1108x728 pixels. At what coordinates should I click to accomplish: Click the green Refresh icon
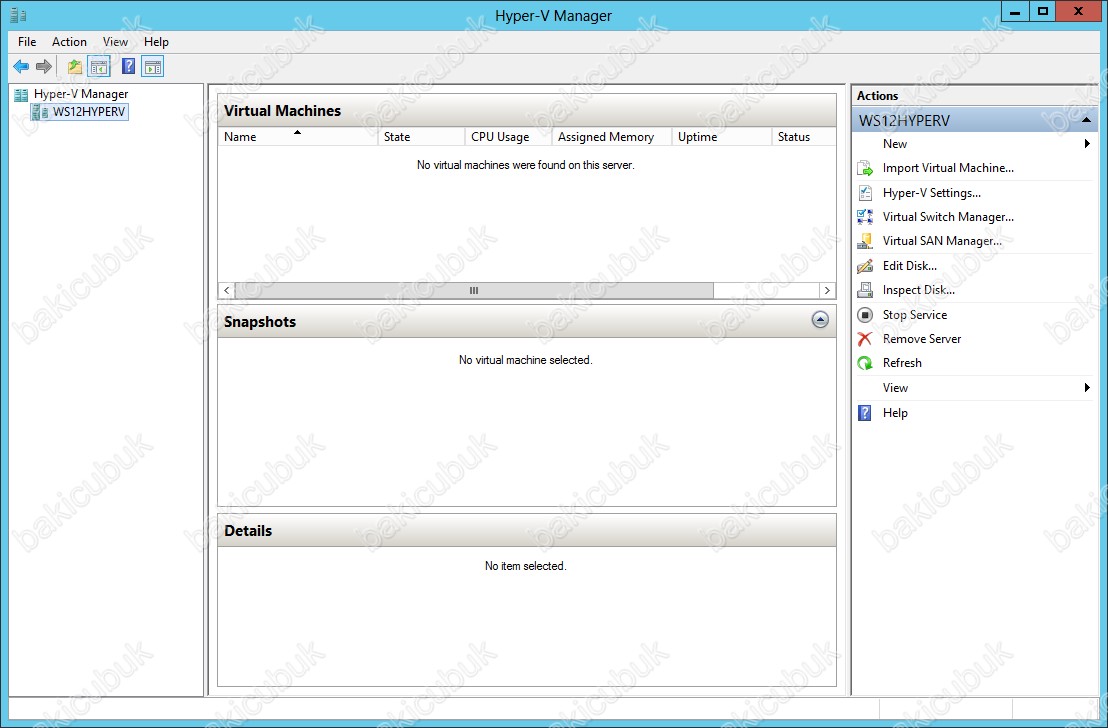pos(865,363)
